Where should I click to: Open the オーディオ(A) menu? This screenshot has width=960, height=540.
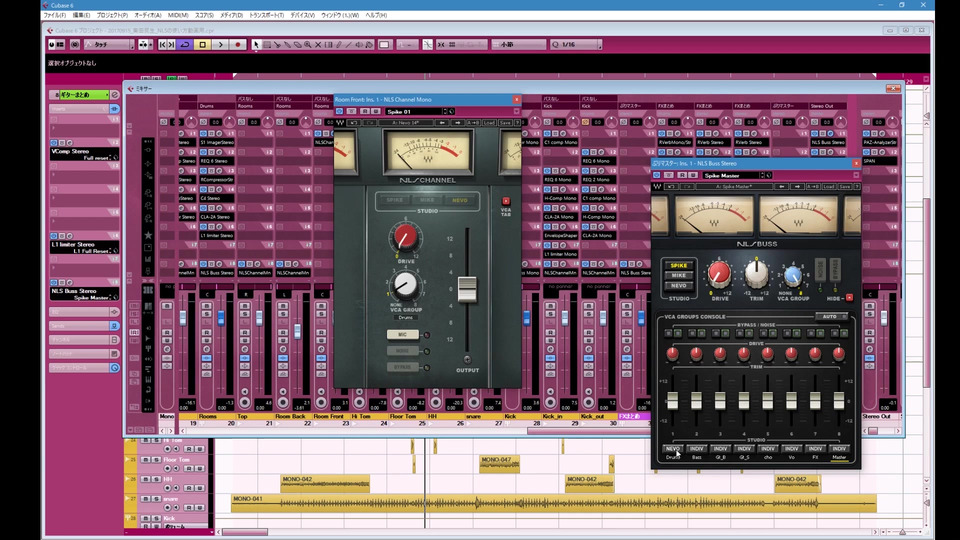(148, 15)
